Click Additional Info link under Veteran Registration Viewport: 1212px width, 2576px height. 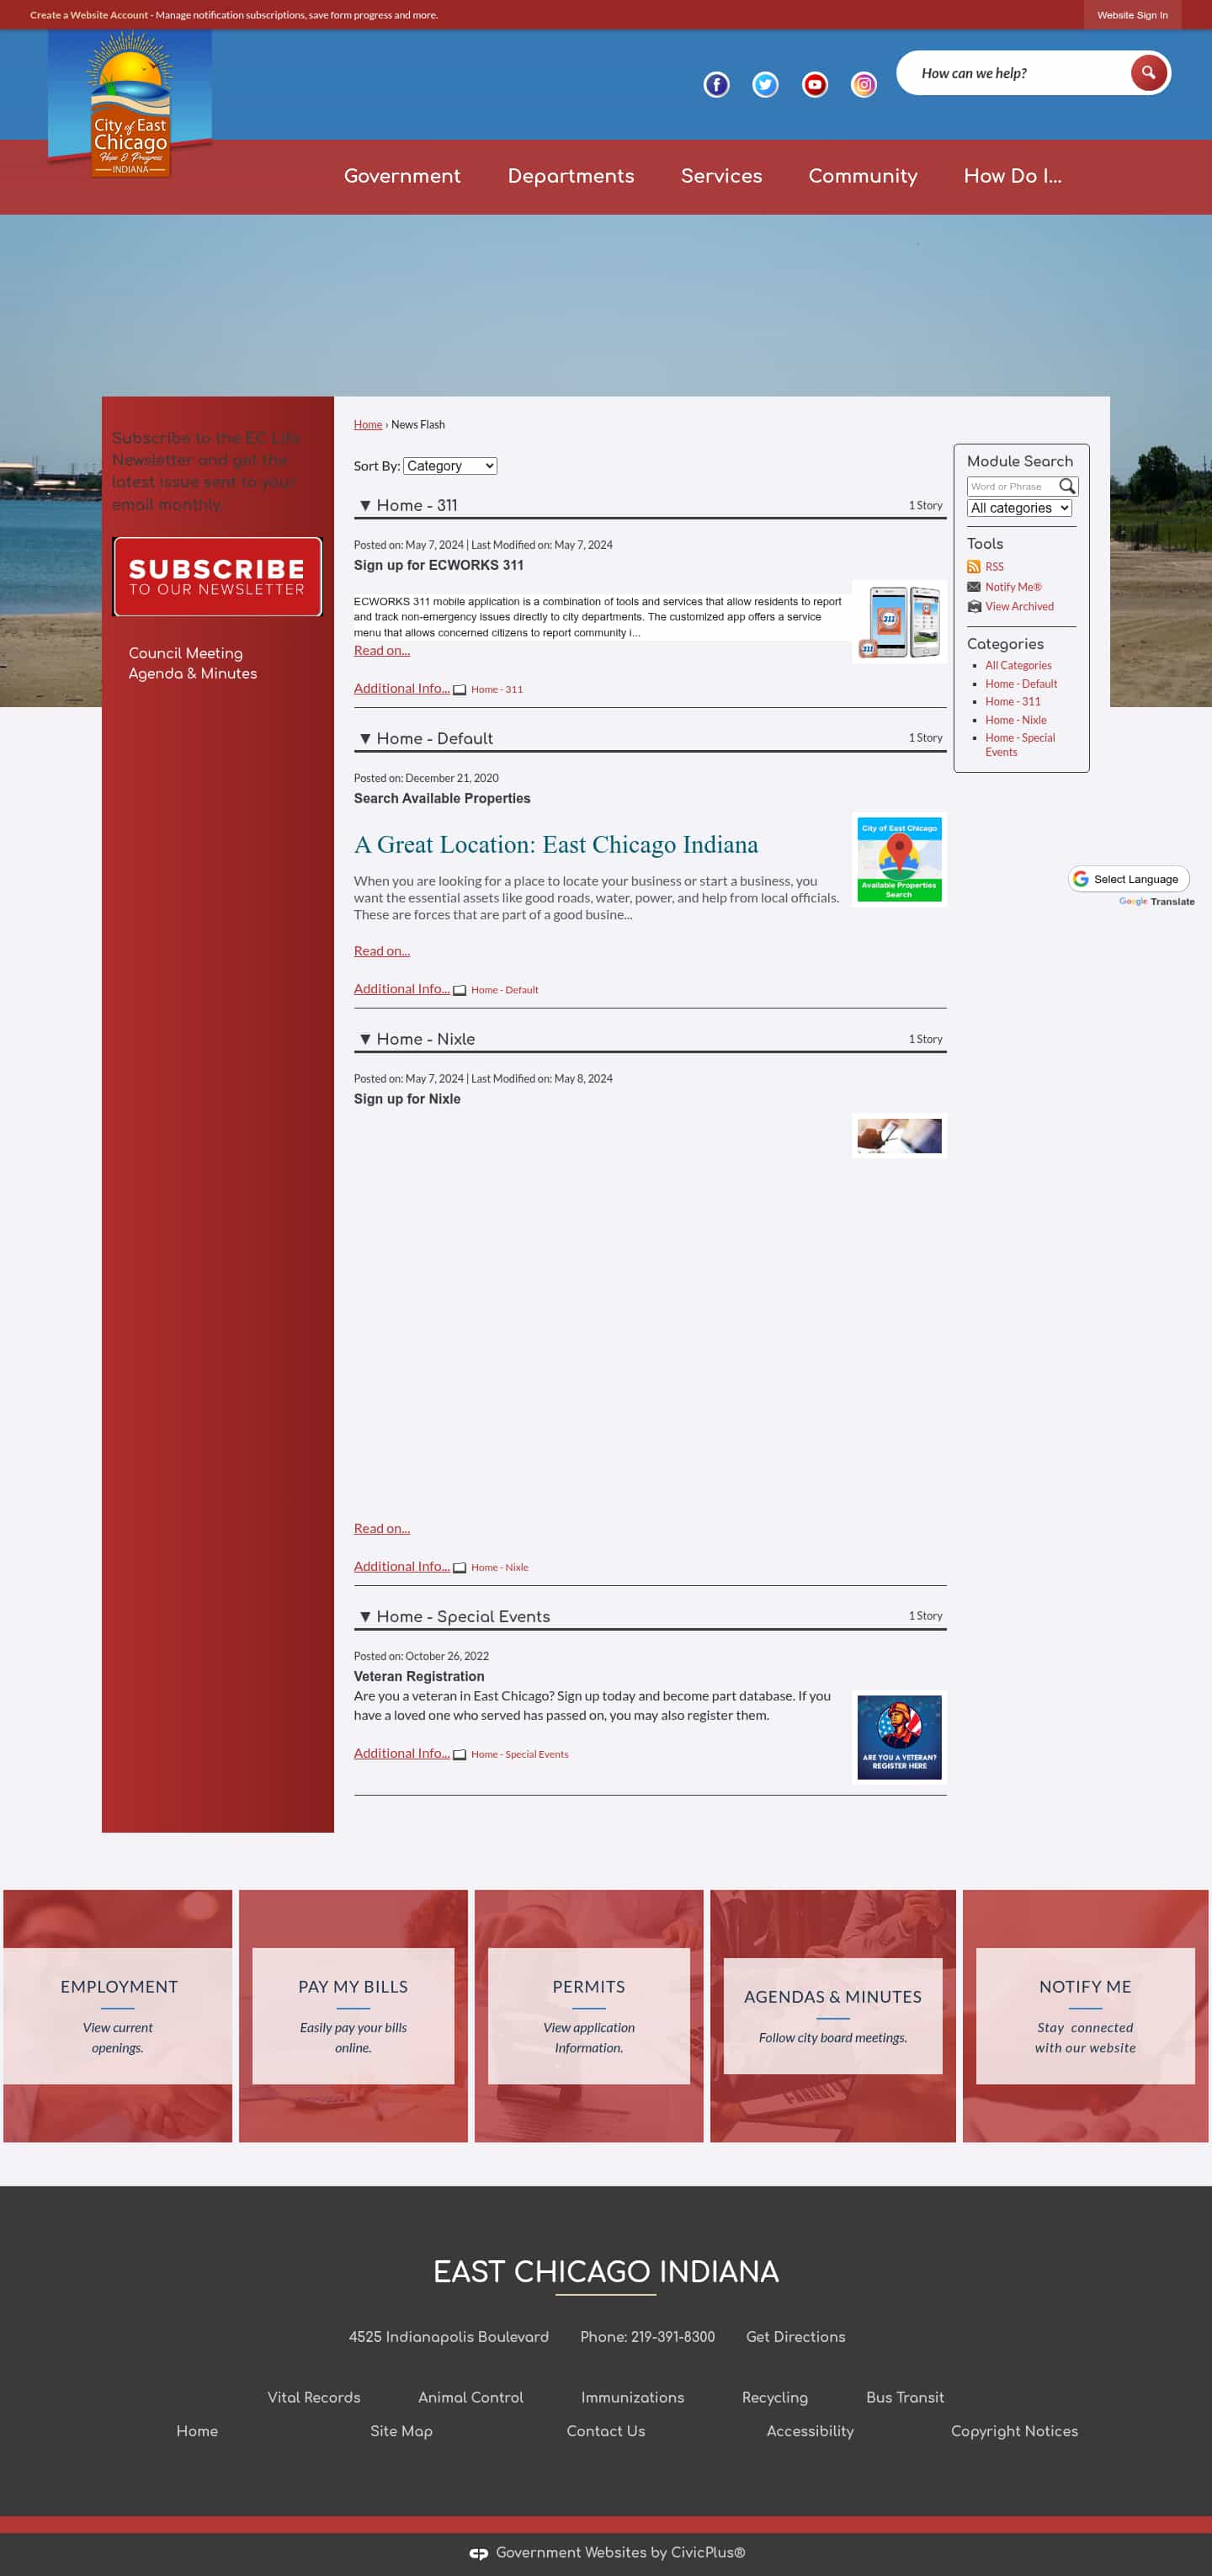[402, 1753]
